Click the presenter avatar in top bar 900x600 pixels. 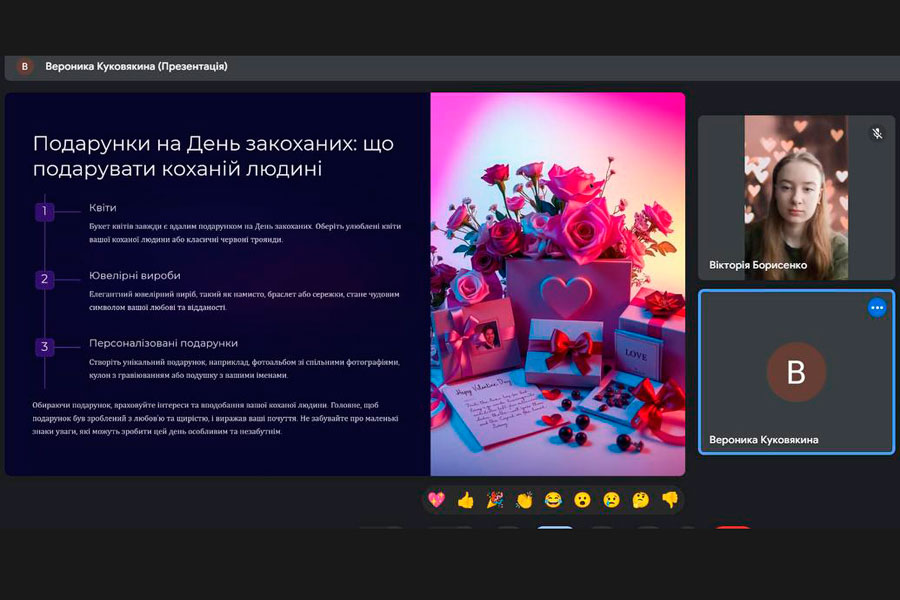tap(25, 67)
